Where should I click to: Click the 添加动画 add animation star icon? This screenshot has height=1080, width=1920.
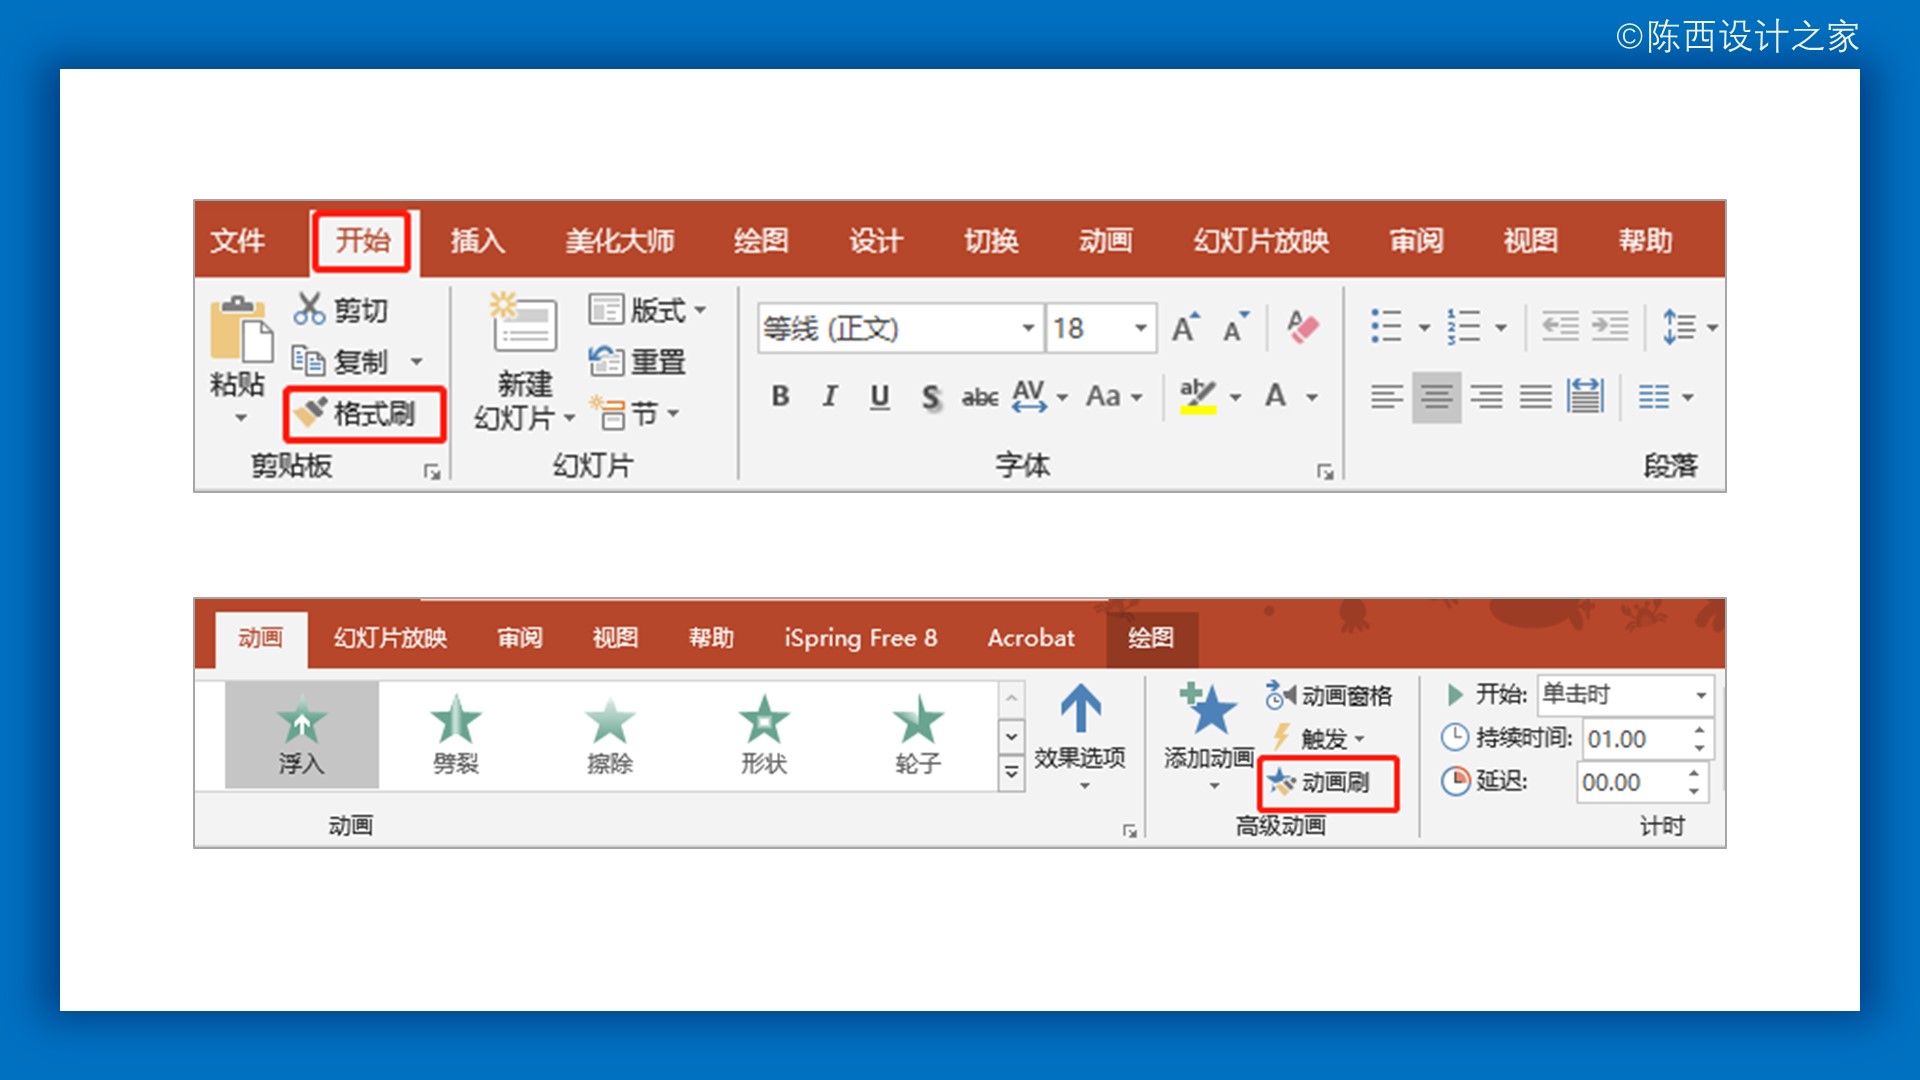pos(1209,710)
